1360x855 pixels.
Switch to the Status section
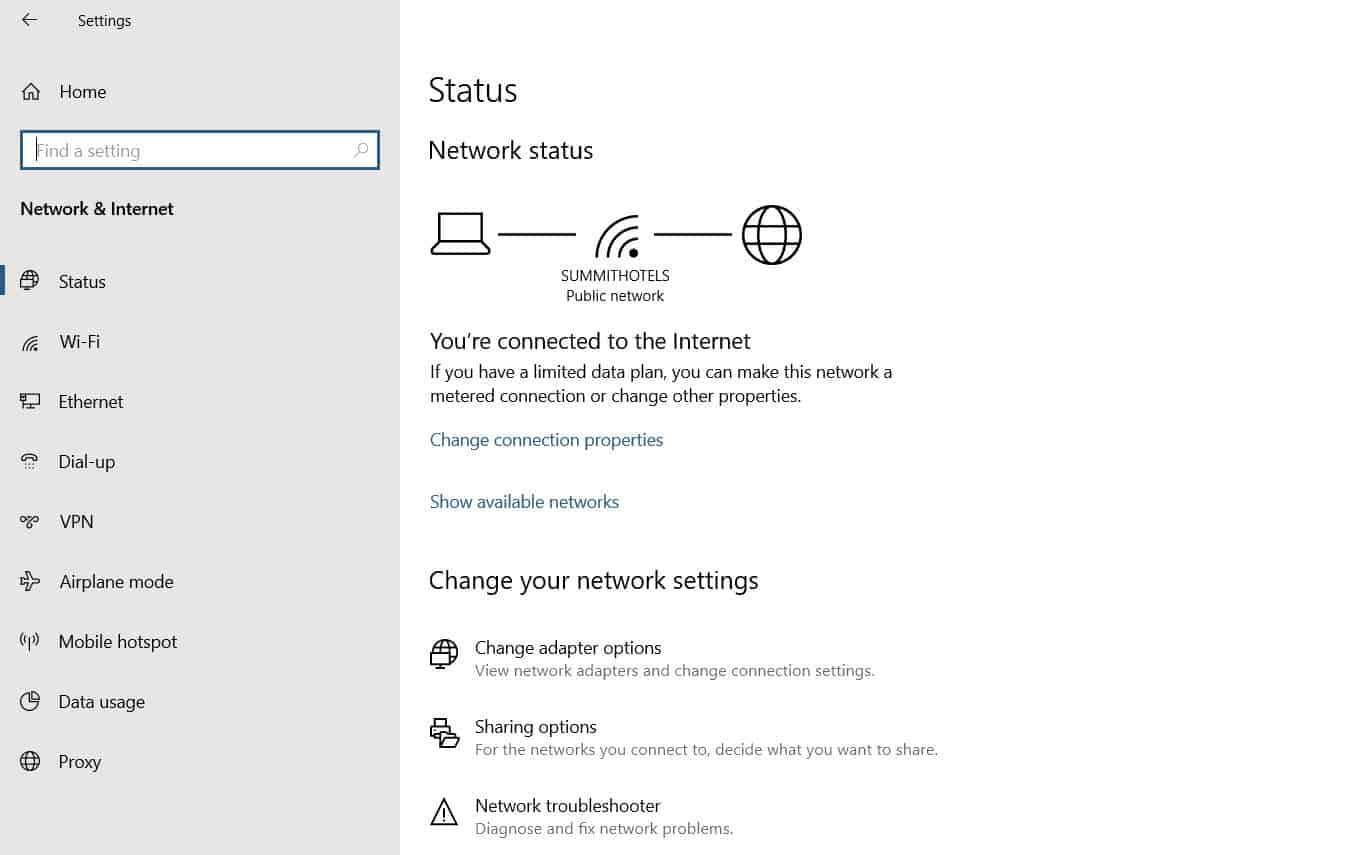82,281
